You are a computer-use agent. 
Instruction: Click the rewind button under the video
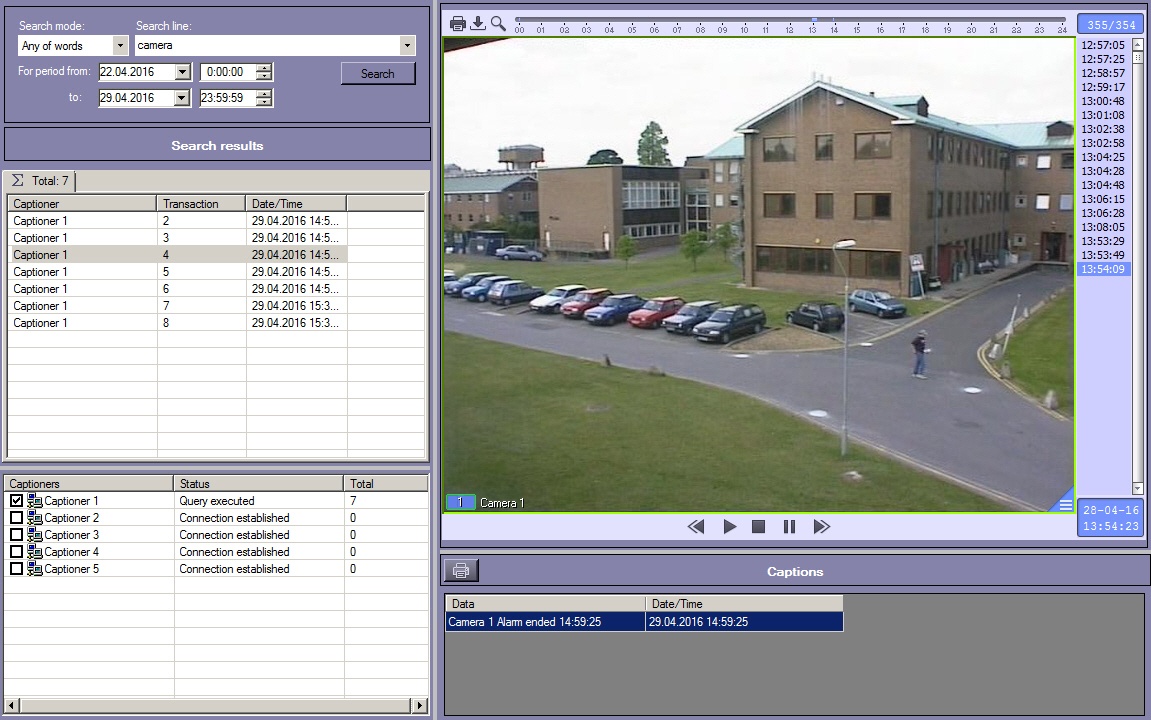(x=697, y=527)
